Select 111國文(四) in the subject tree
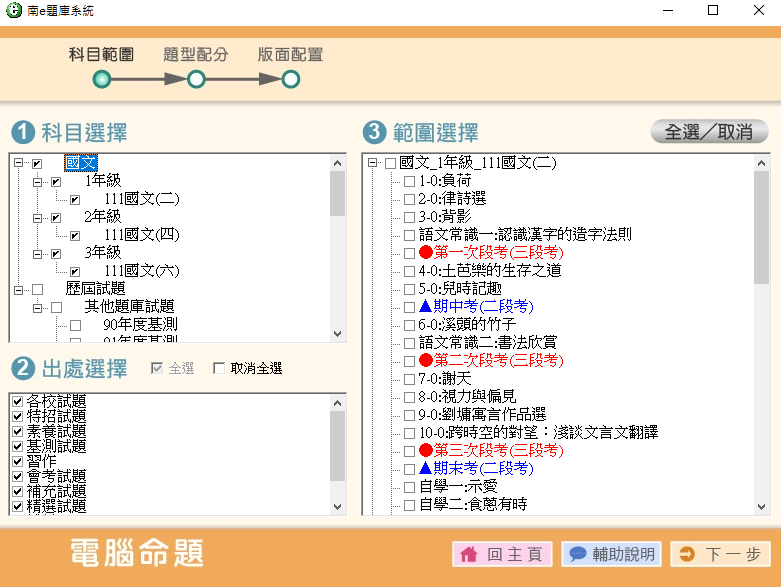This screenshot has width=781, height=587. [x=141, y=235]
